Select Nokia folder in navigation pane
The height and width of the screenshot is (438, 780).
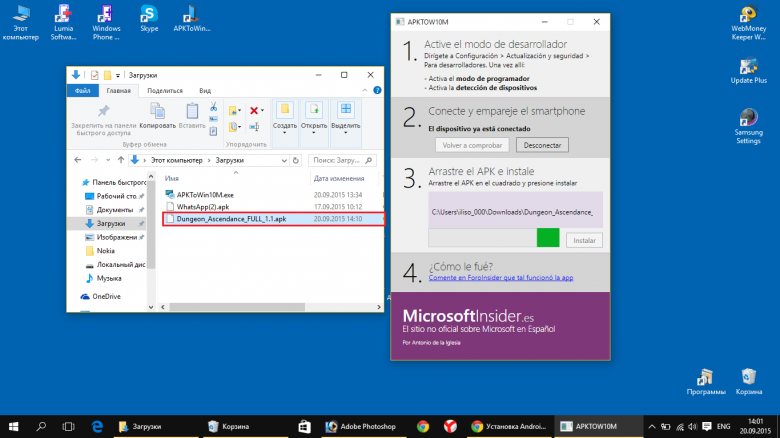coord(105,251)
